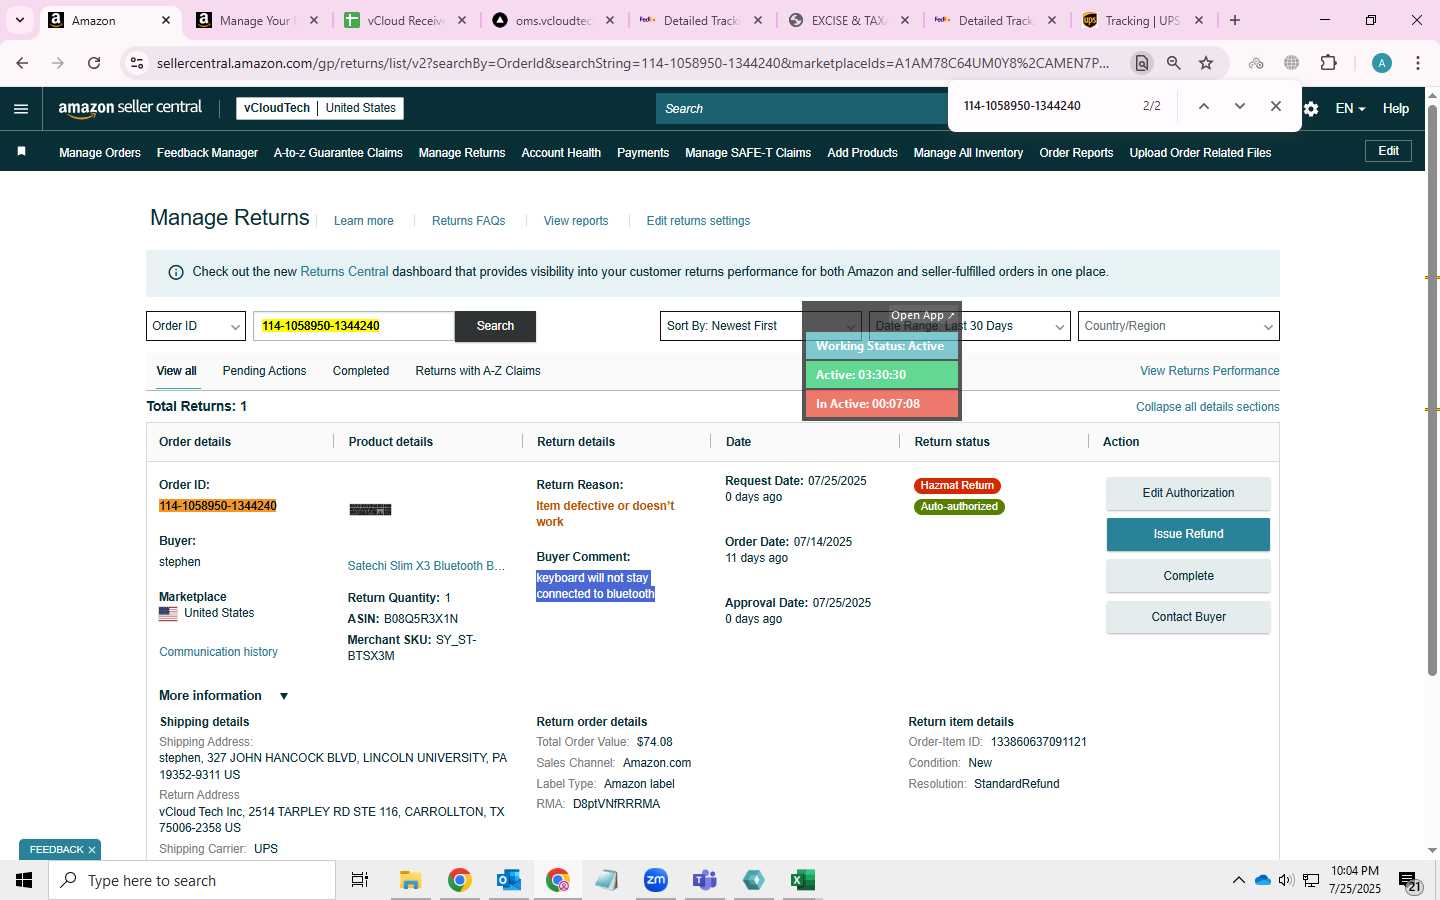Image resolution: width=1440 pixels, height=900 pixels.
Task: Click Collapse all details sections link
Action: (x=1208, y=407)
